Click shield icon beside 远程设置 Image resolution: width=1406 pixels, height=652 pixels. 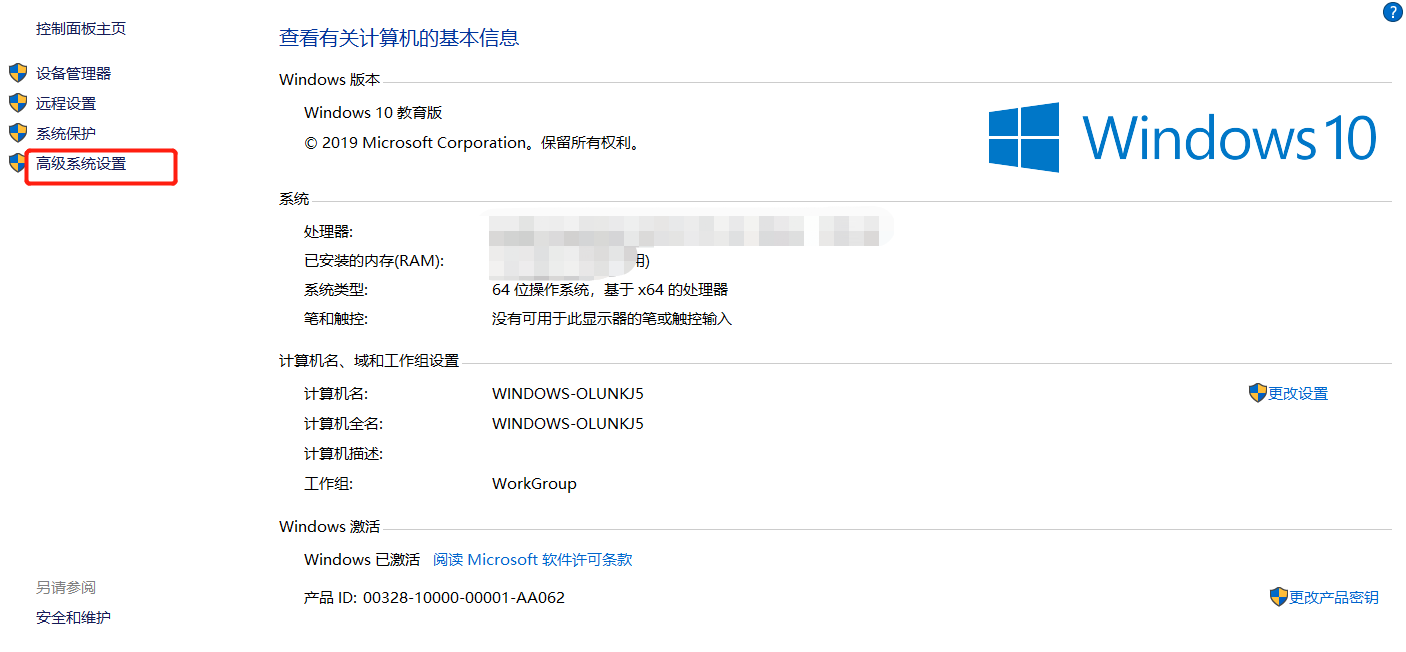tap(18, 103)
